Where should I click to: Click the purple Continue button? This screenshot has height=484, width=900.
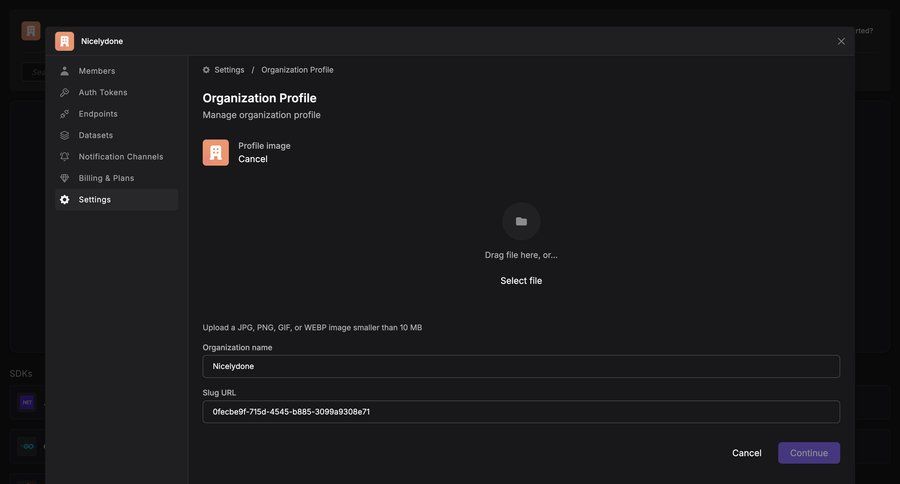click(x=809, y=453)
